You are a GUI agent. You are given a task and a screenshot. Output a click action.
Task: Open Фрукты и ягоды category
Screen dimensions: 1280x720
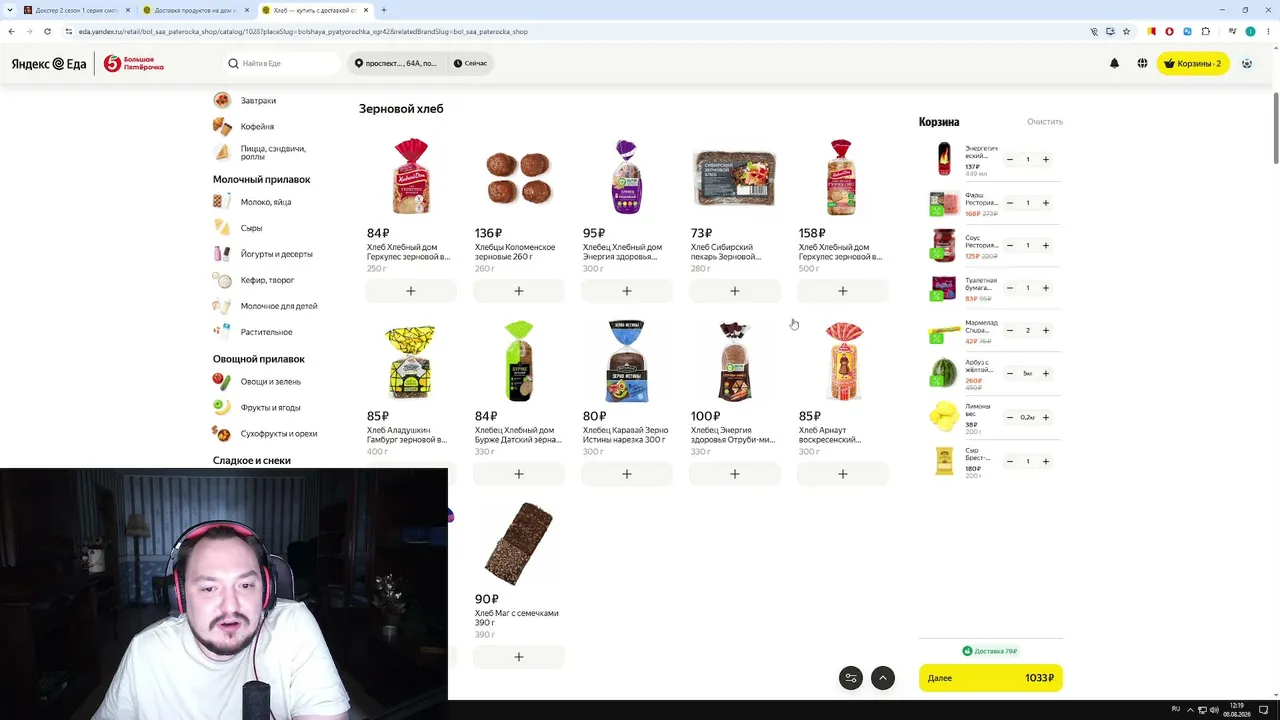(x=270, y=407)
